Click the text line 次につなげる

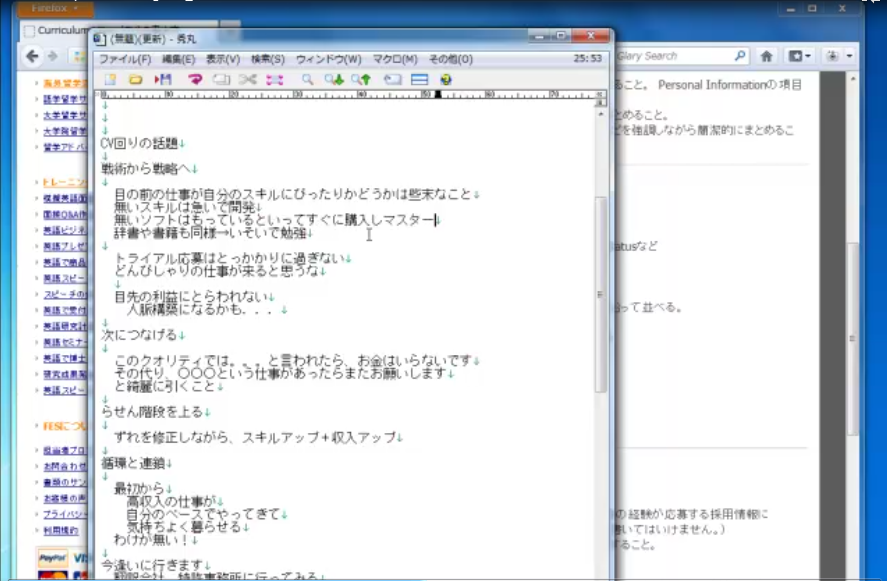tap(139, 334)
